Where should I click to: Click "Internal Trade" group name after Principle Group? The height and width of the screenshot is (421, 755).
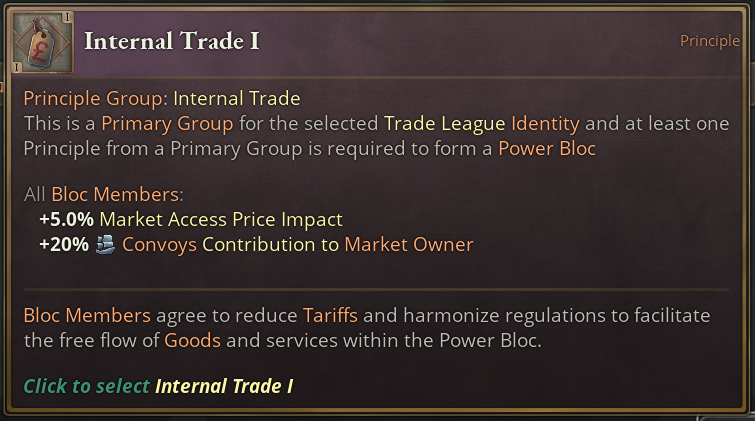click(x=236, y=98)
